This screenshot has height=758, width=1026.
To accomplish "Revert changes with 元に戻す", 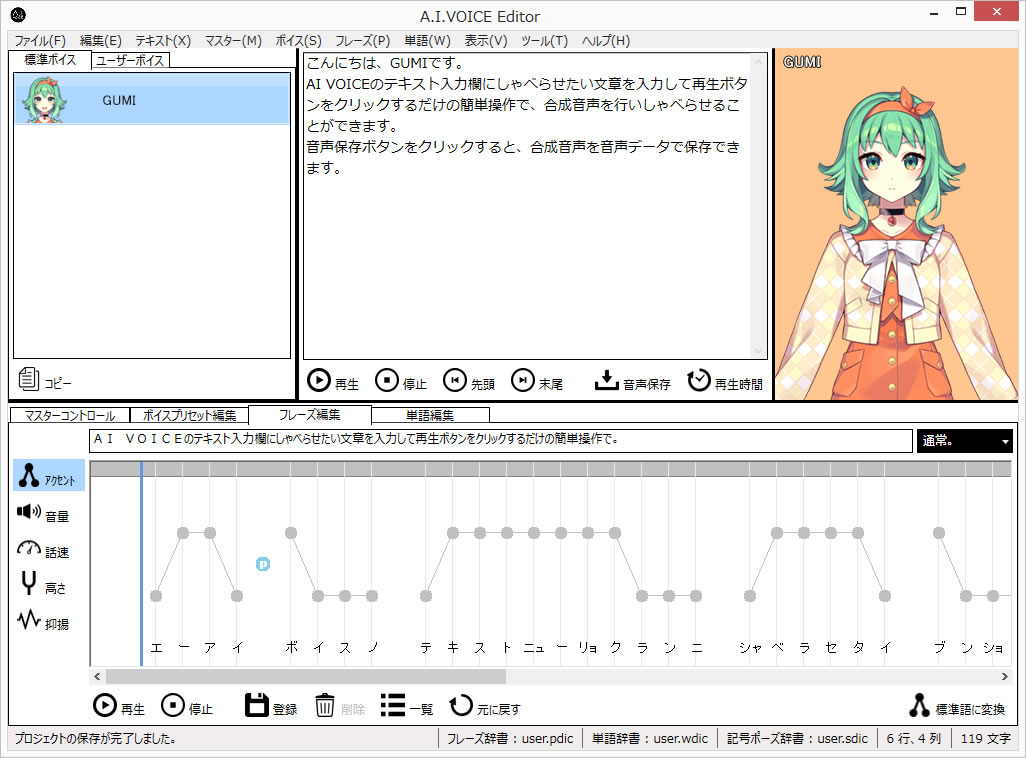I will point(485,706).
